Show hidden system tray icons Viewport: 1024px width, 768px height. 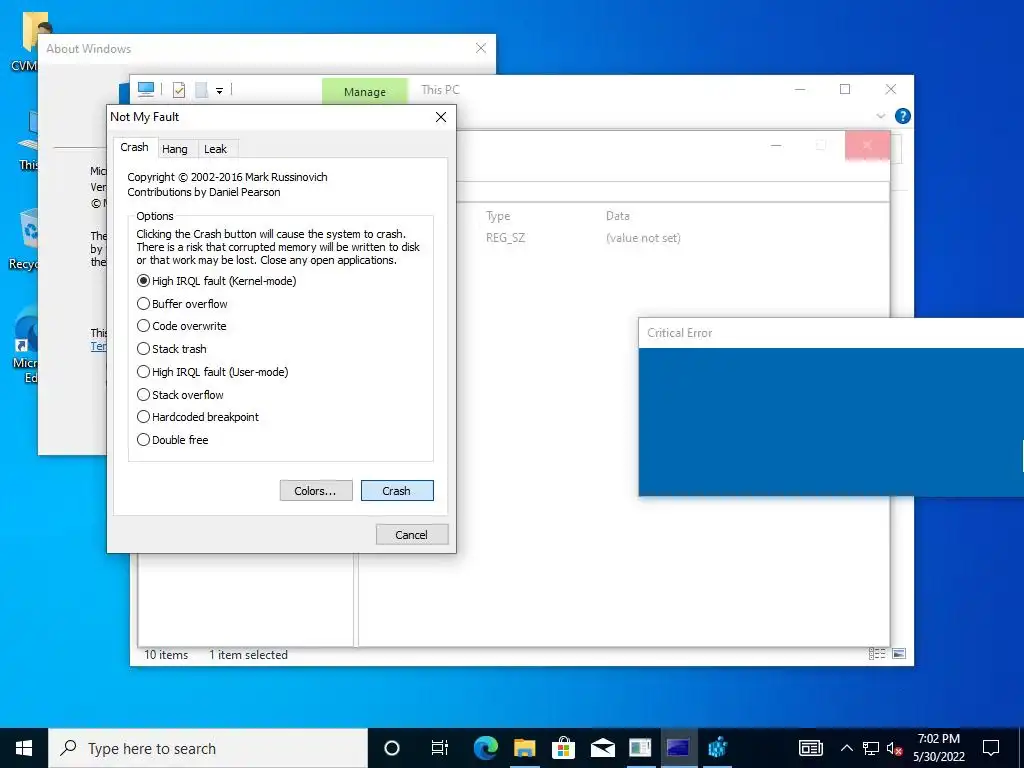(846, 748)
